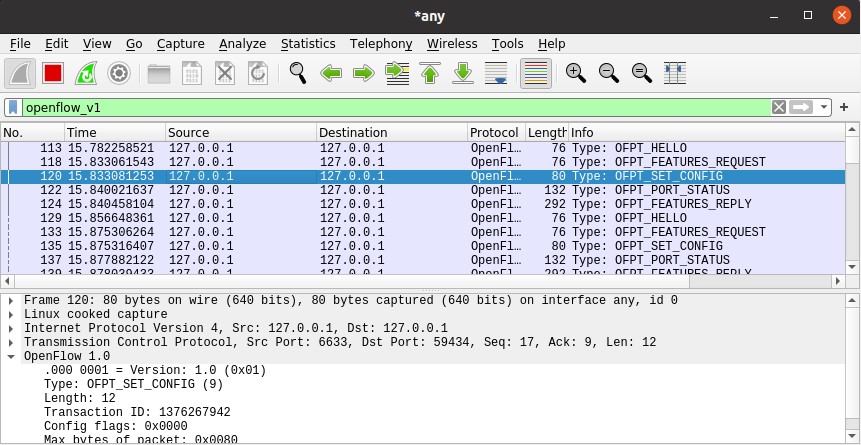This screenshot has height=445, width=861.
Task: Open the View menu
Action: [x=97, y=44]
